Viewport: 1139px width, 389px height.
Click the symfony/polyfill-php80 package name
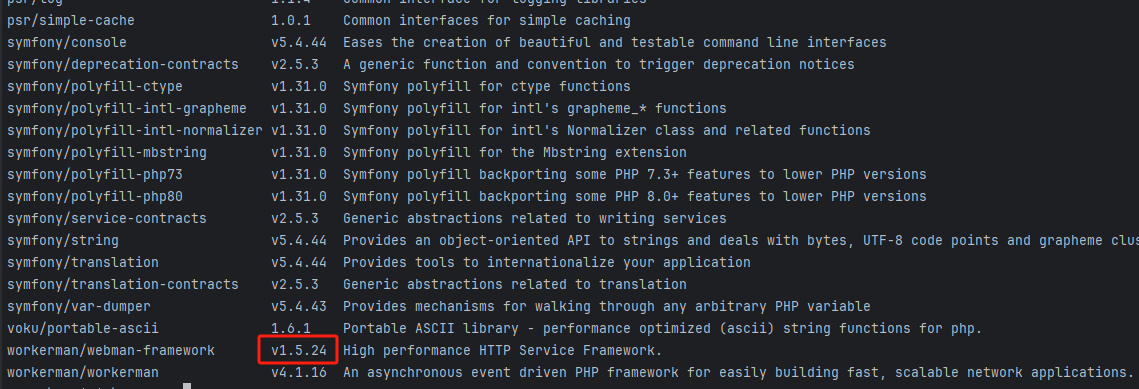pos(94,196)
